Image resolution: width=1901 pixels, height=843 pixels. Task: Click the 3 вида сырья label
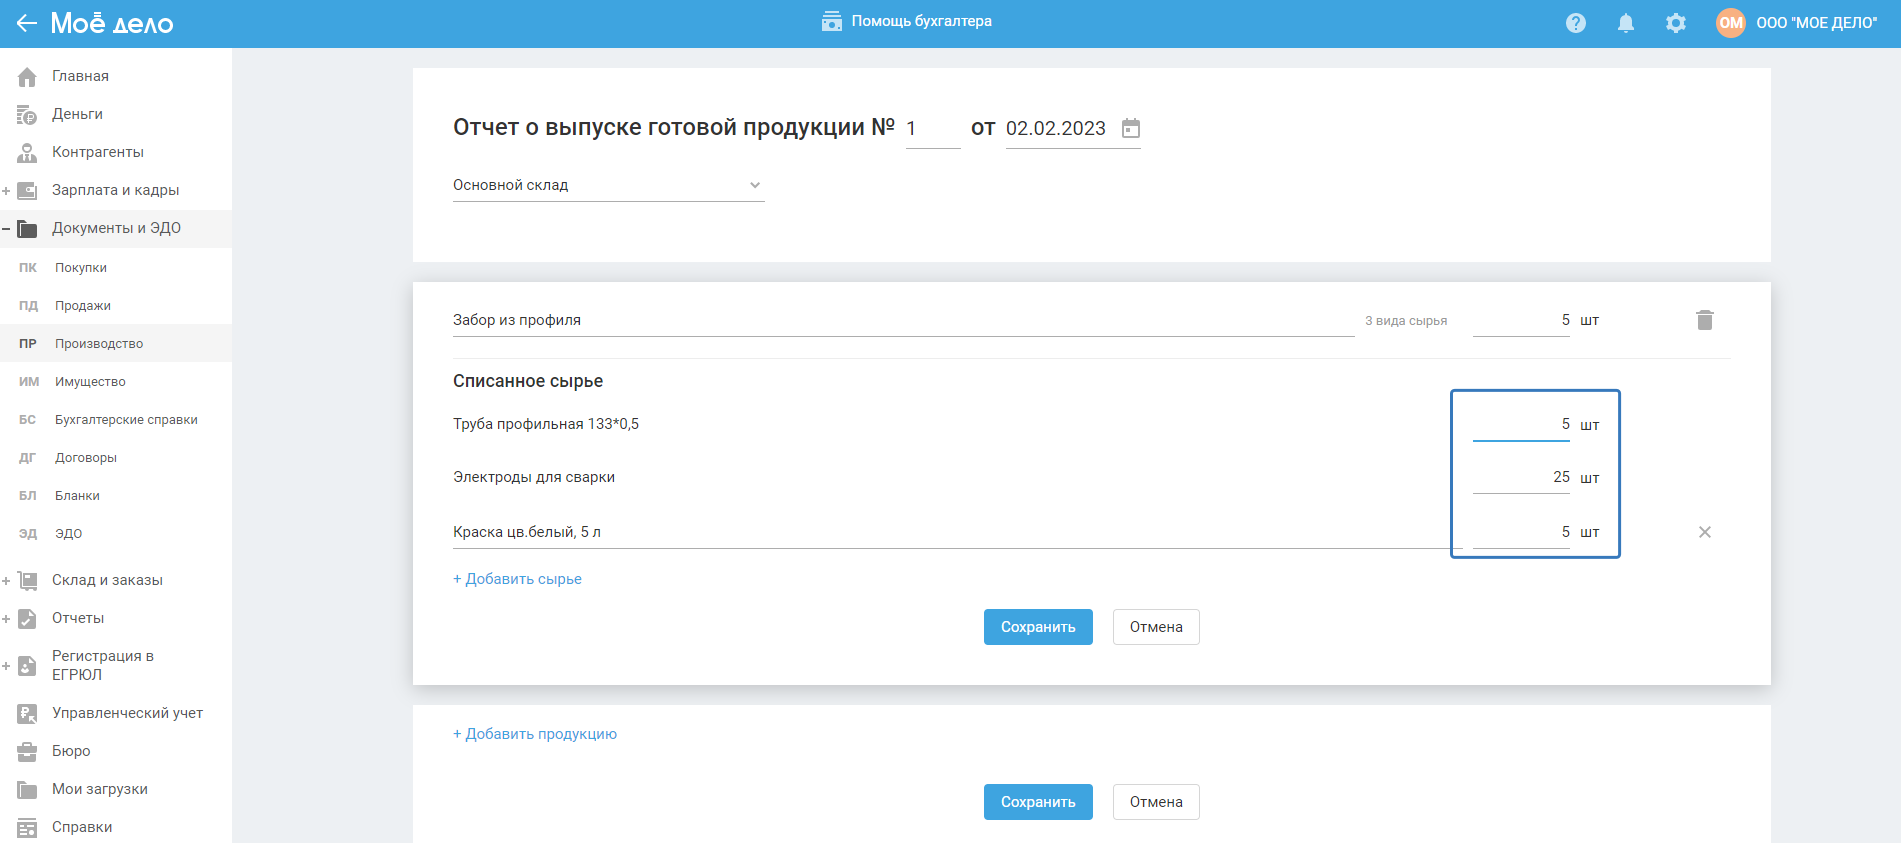tap(1406, 321)
